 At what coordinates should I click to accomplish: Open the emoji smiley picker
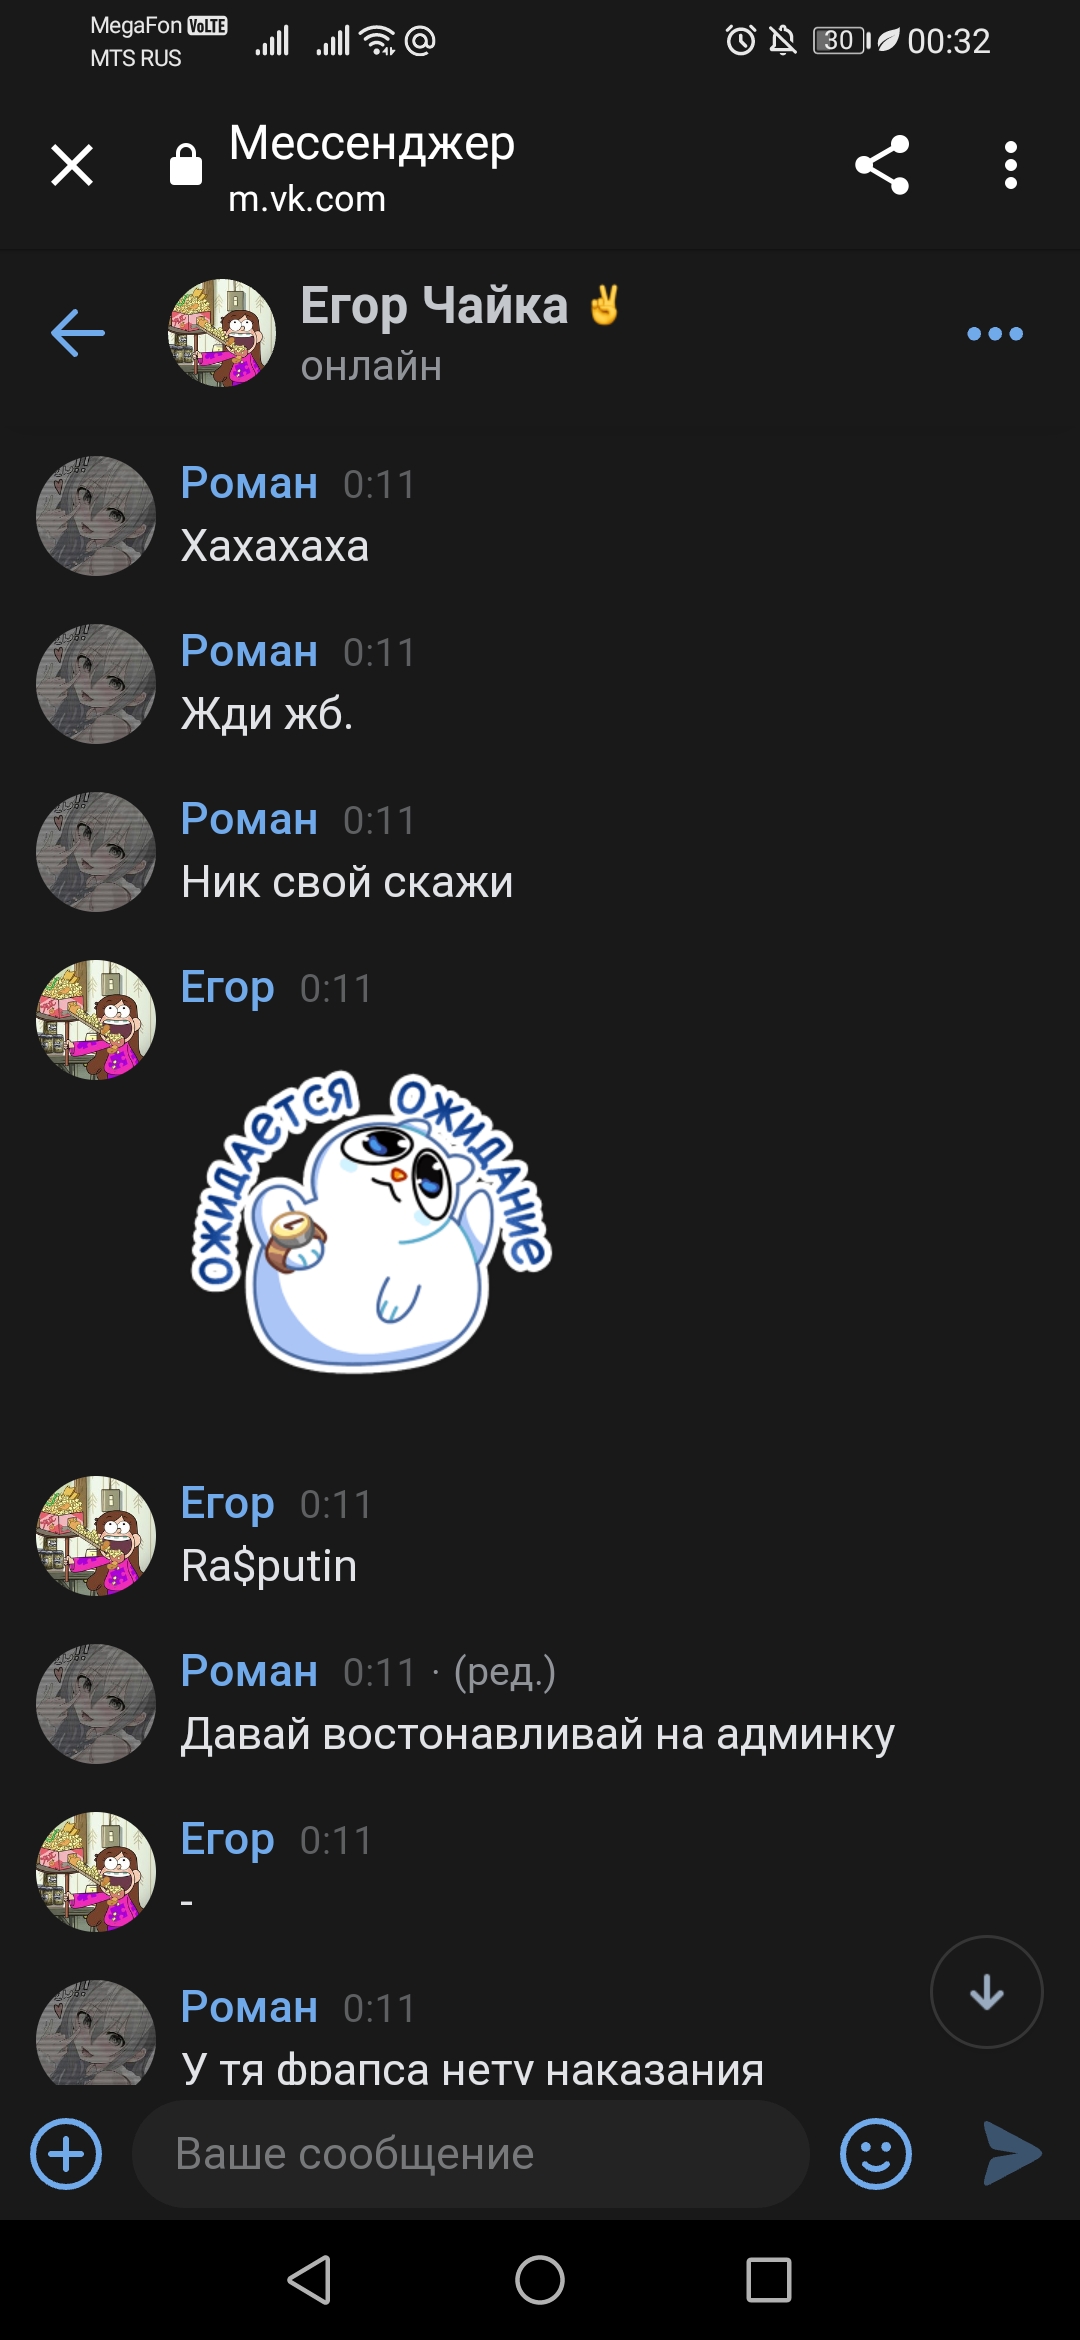(876, 2154)
